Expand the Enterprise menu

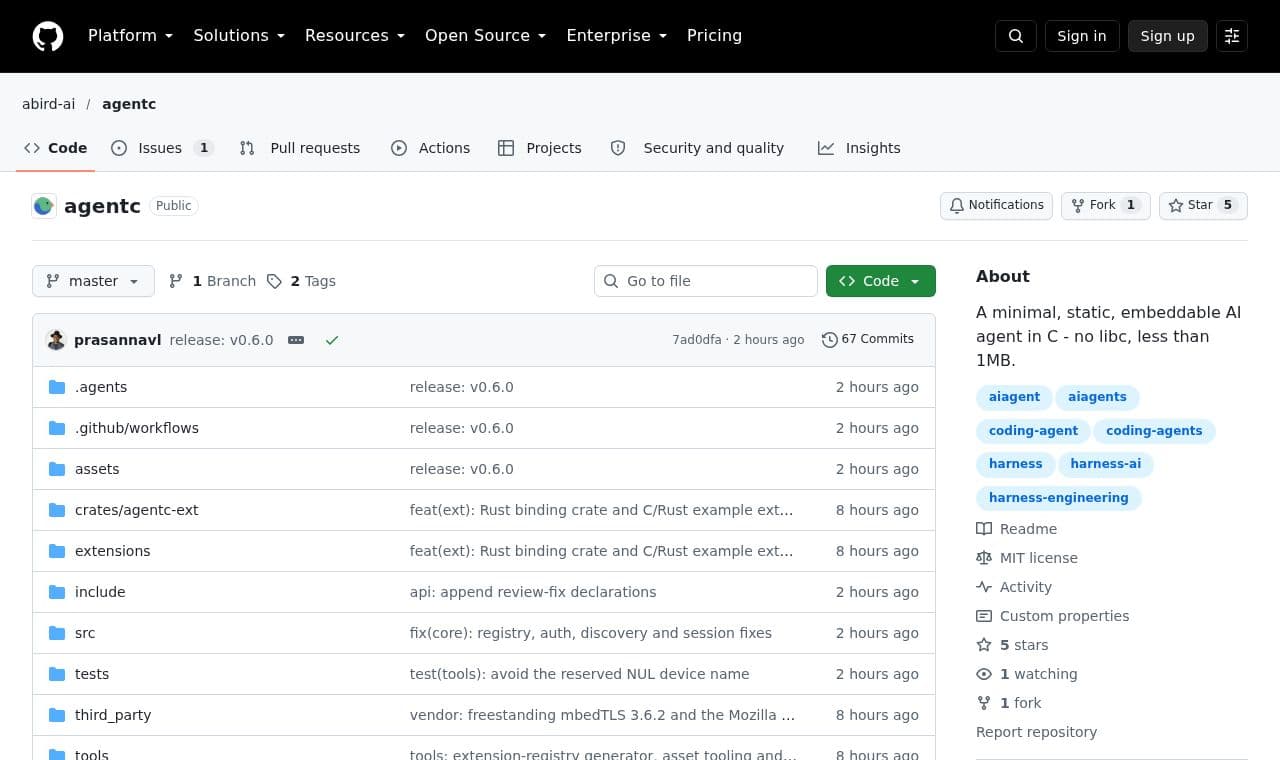pyautogui.click(x=617, y=36)
